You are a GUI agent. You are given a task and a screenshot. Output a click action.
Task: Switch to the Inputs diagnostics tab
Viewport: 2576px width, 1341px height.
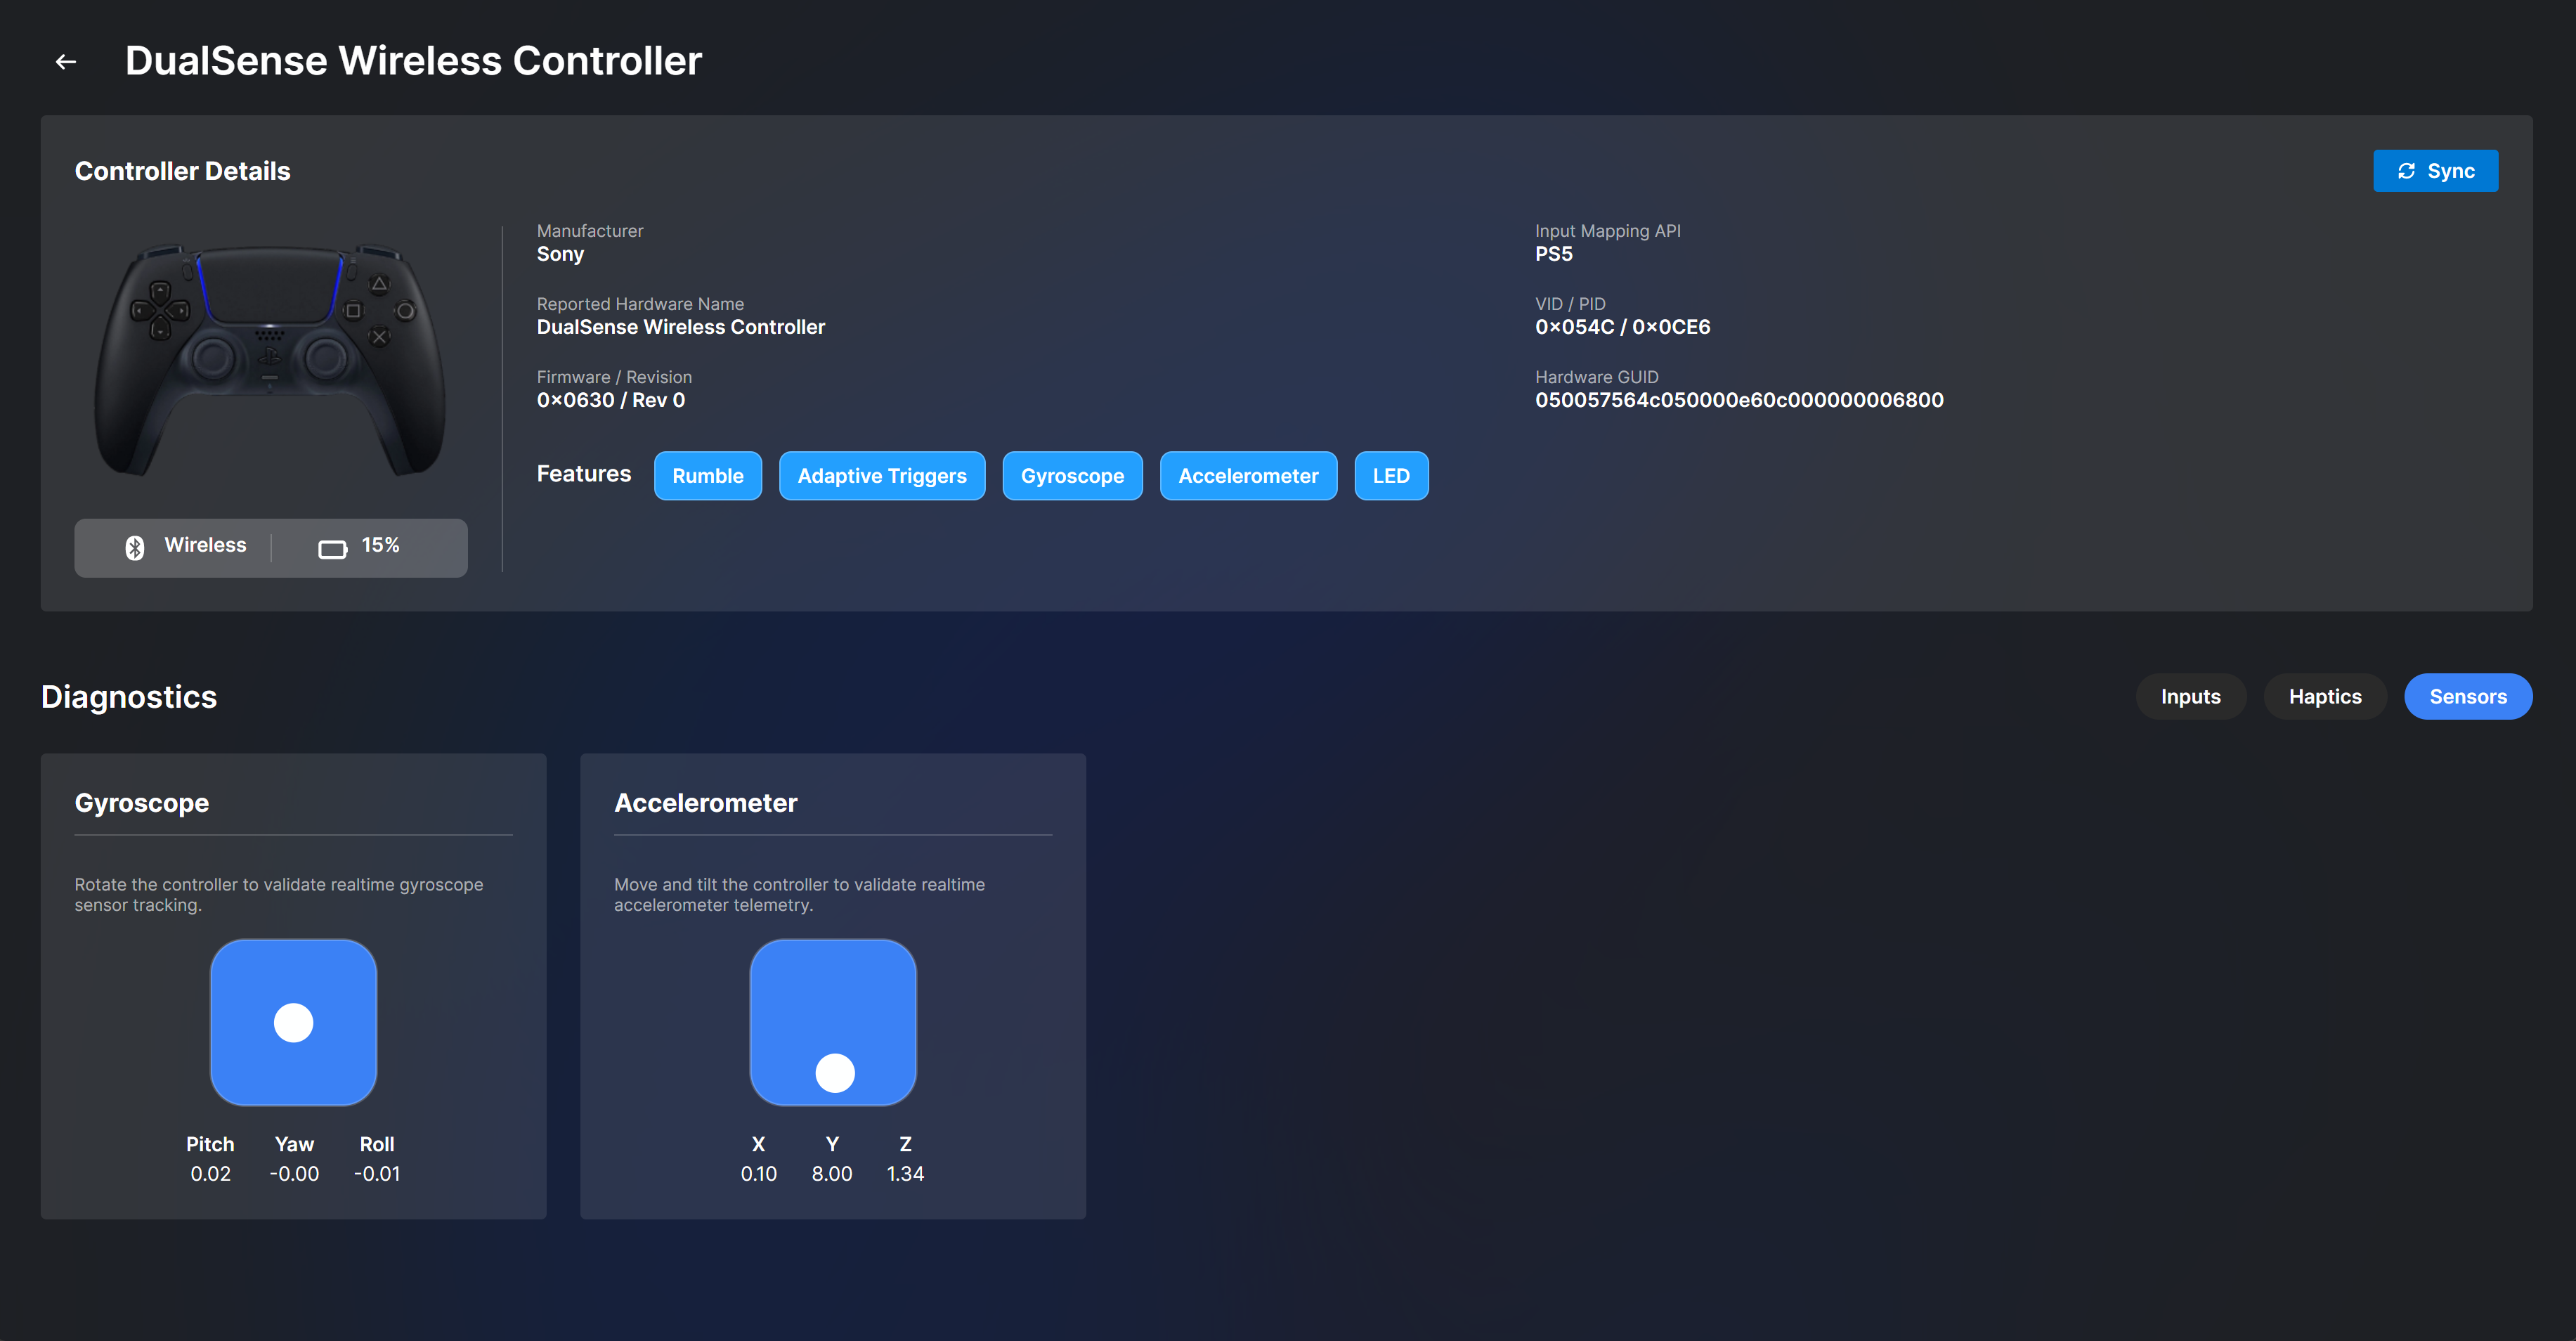point(2190,697)
